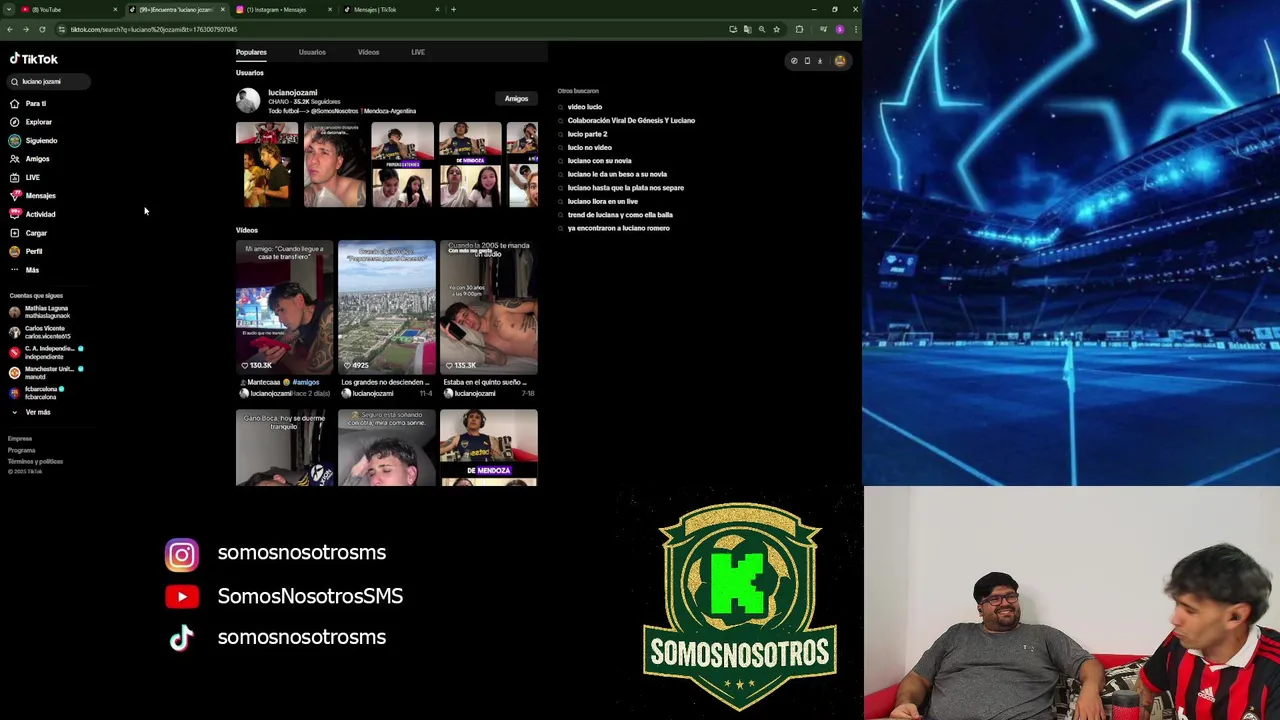Image resolution: width=1280 pixels, height=720 pixels.
Task: Open the Chrome extensions puzzle icon
Action: pyautogui.click(x=799, y=29)
